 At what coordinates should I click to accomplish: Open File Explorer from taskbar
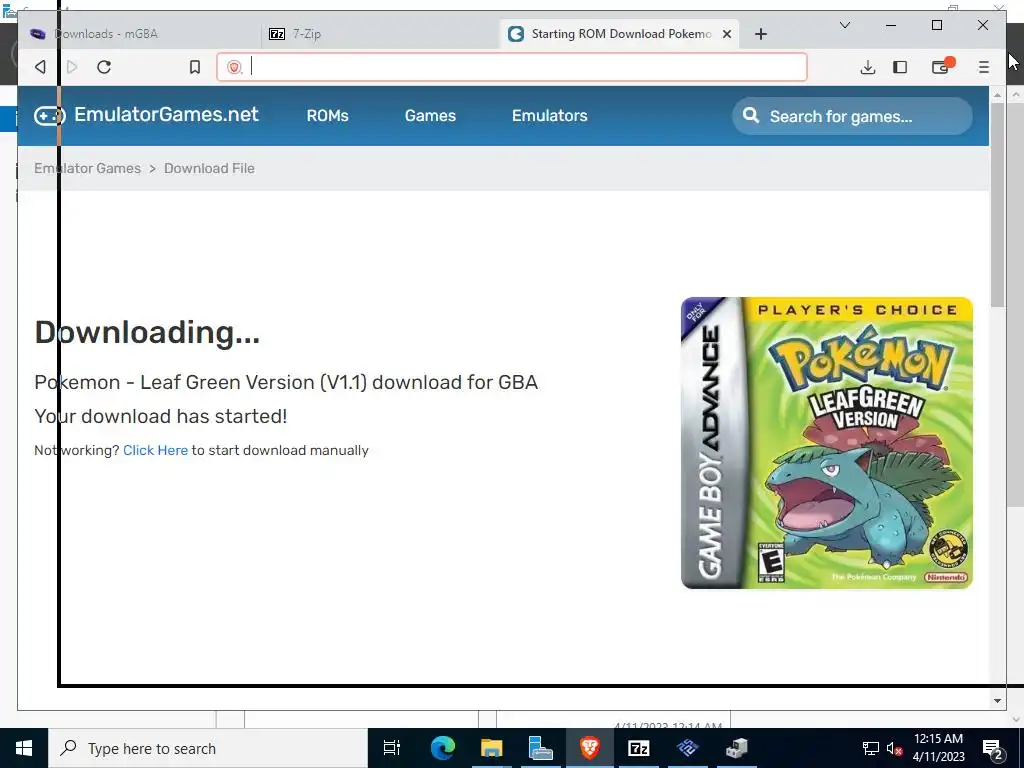[491, 748]
